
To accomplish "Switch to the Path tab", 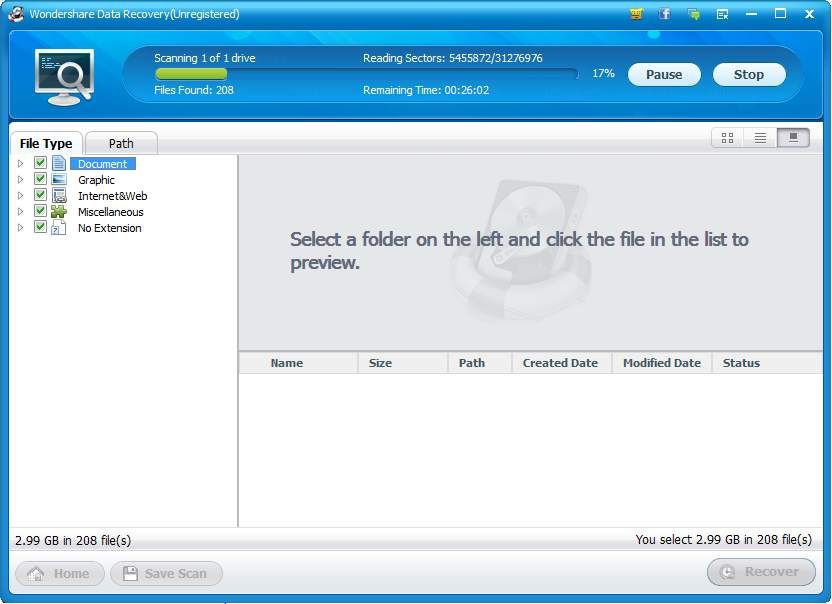I will coord(121,143).
